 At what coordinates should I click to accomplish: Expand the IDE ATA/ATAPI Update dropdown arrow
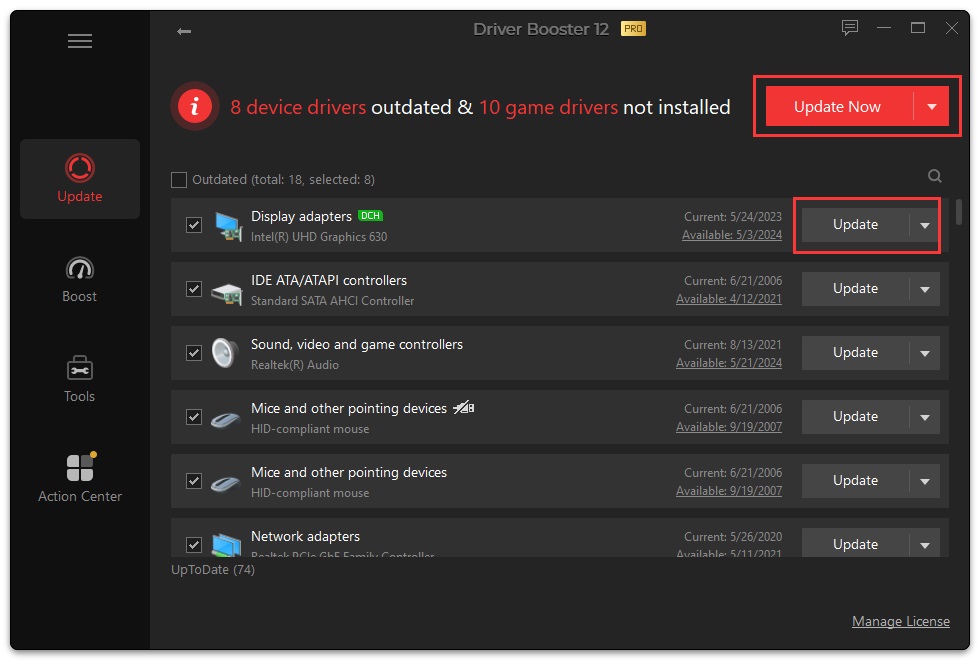[x=924, y=289]
